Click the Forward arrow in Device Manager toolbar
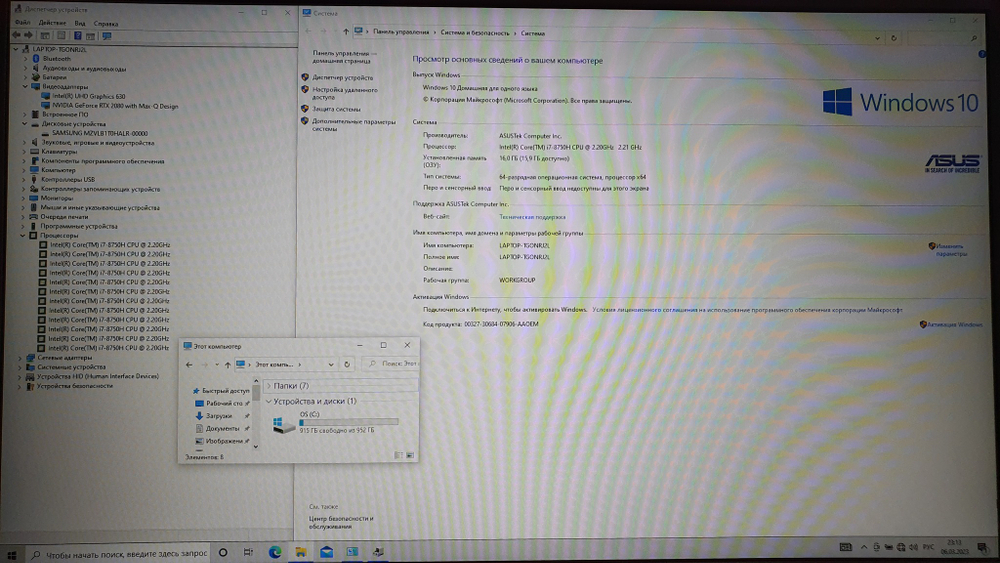 (x=29, y=36)
